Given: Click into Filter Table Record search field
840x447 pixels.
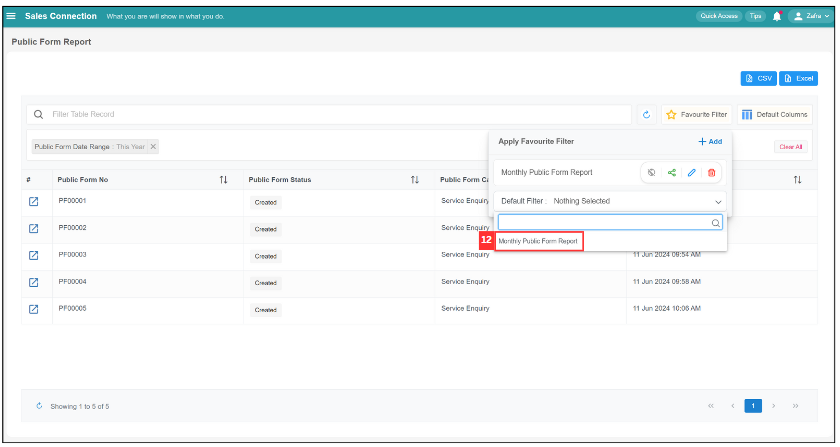Looking at the screenshot, I should (329, 114).
